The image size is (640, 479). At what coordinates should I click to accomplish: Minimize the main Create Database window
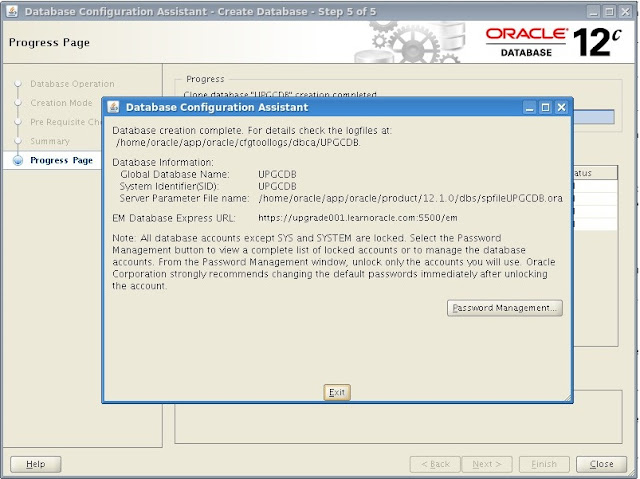click(x=593, y=11)
